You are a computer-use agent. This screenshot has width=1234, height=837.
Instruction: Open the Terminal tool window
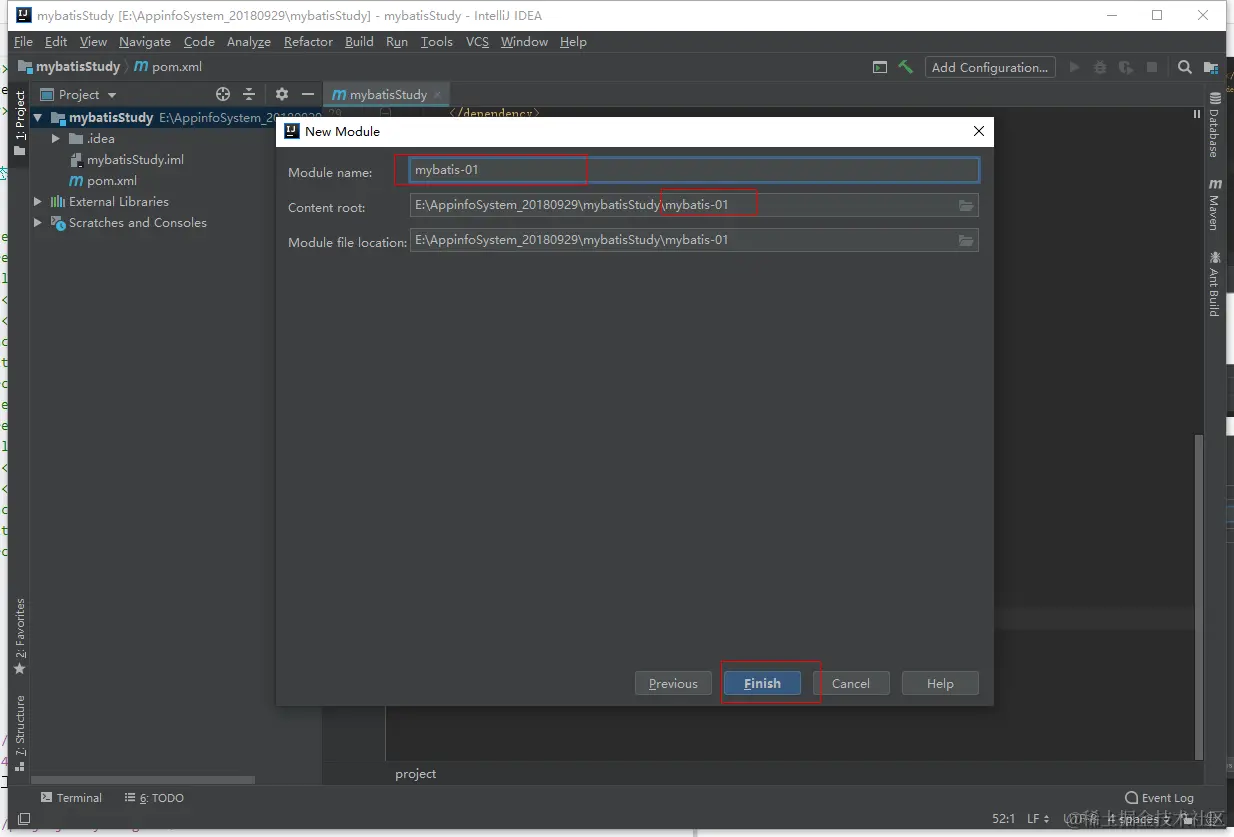point(71,798)
